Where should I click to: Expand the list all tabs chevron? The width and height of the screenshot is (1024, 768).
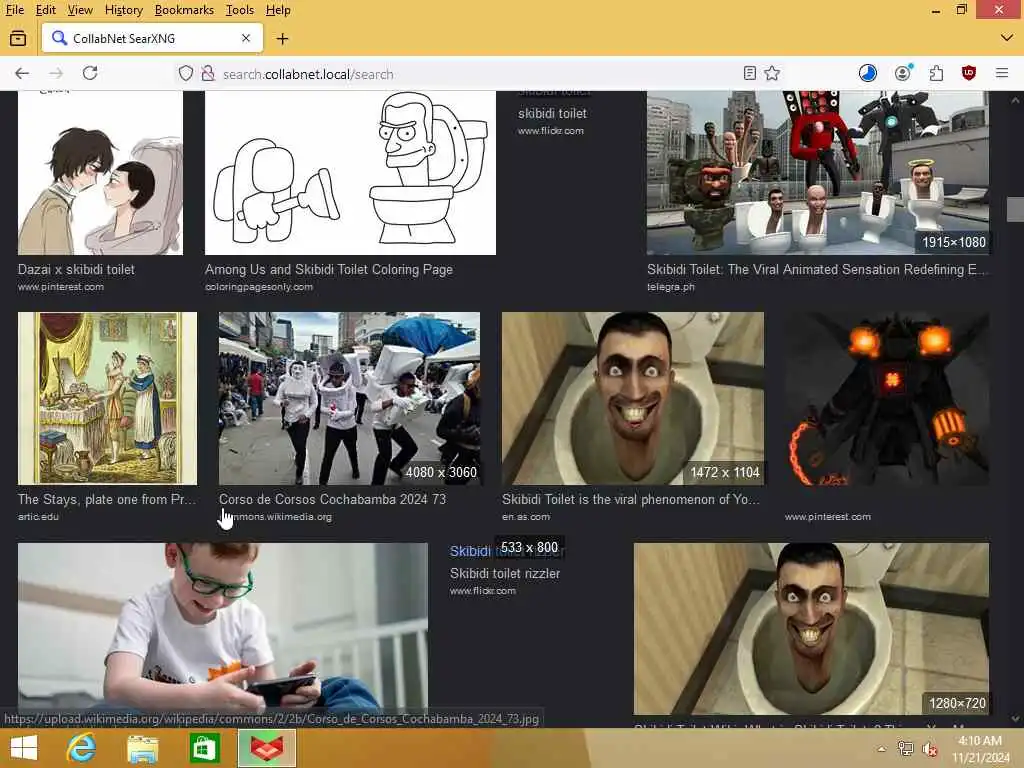[1006, 38]
